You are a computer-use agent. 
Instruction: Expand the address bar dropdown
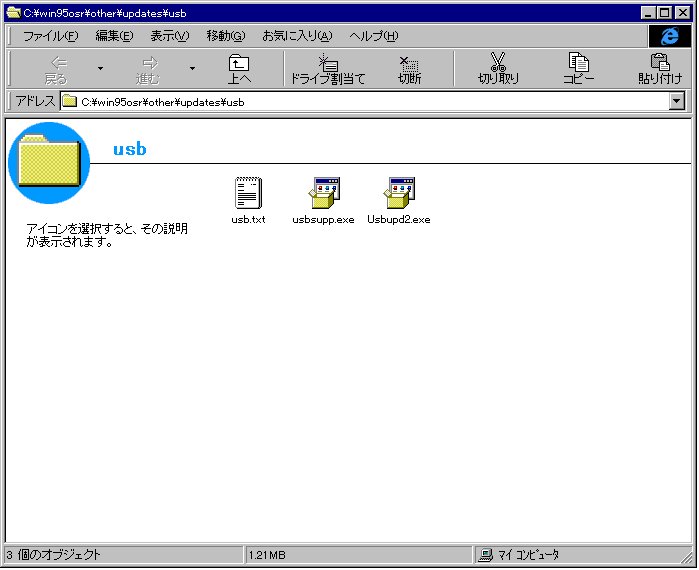click(x=676, y=101)
